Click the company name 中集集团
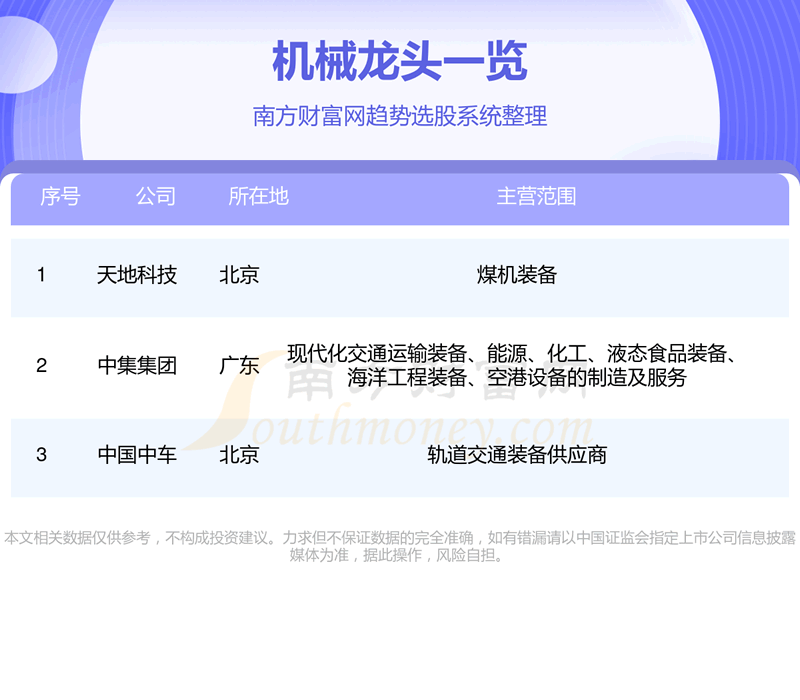The image size is (800, 700). pyautogui.click(x=137, y=365)
